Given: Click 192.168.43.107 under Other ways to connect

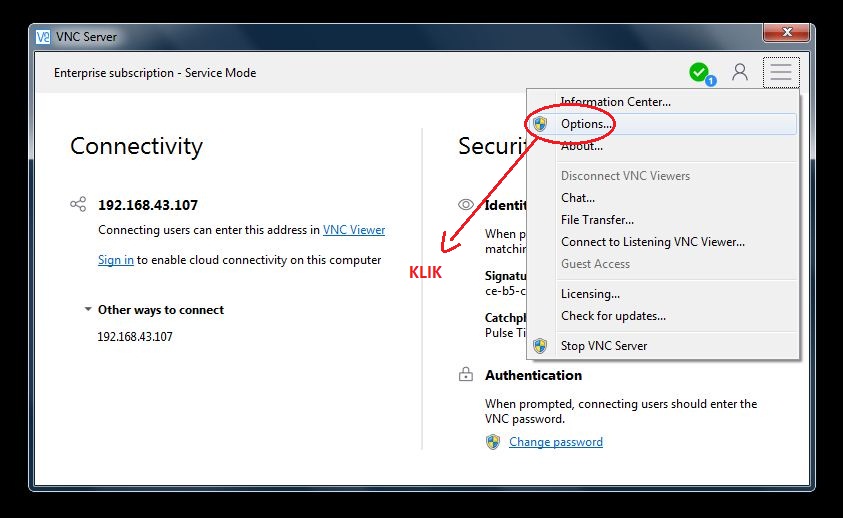Looking at the screenshot, I should pos(135,337).
